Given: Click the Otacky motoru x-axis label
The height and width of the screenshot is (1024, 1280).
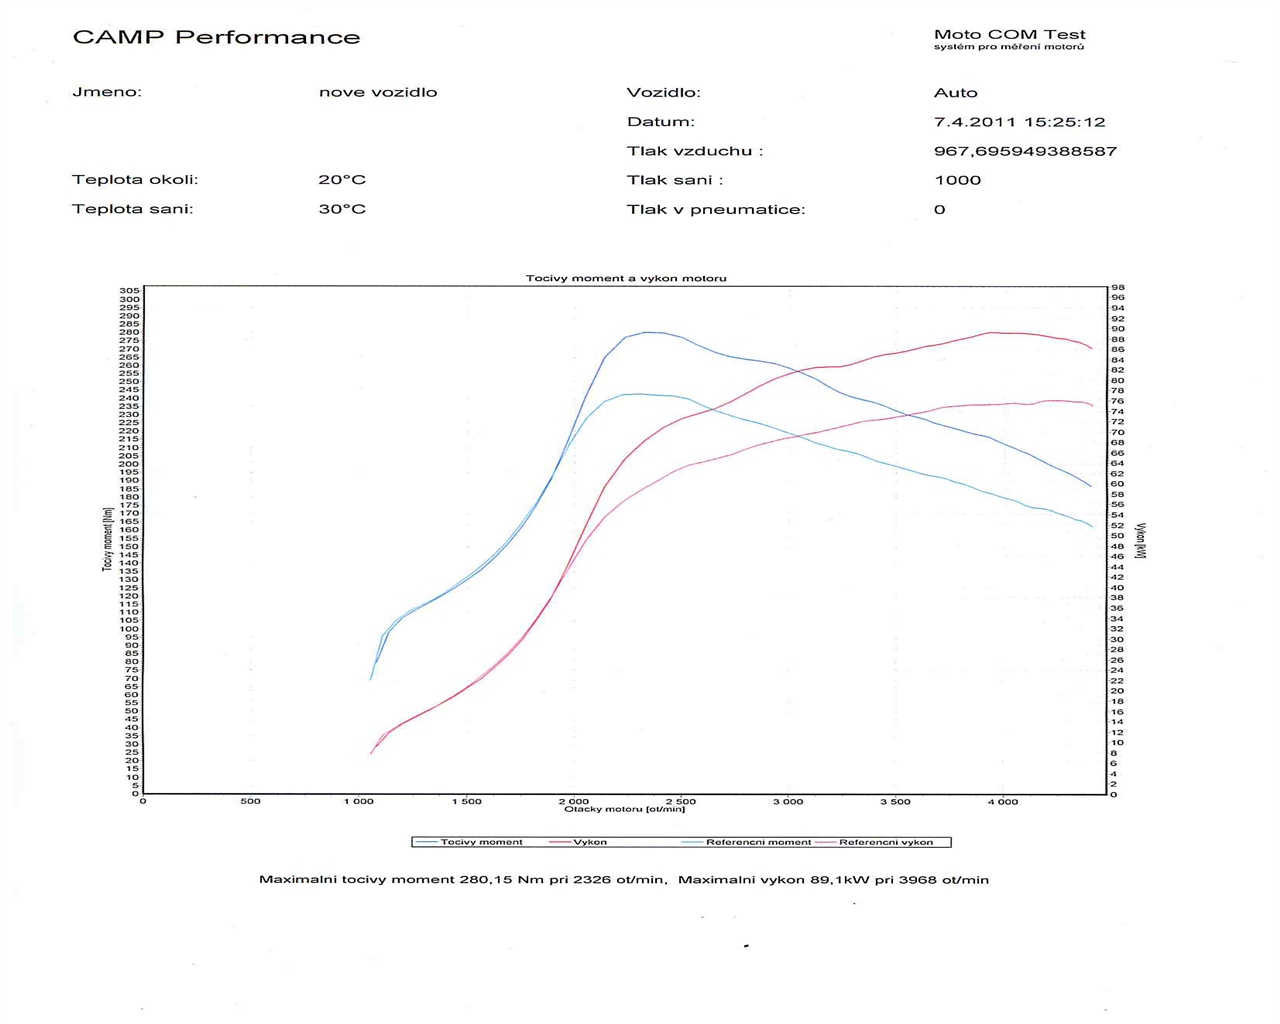Looking at the screenshot, I should tap(625, 809).
